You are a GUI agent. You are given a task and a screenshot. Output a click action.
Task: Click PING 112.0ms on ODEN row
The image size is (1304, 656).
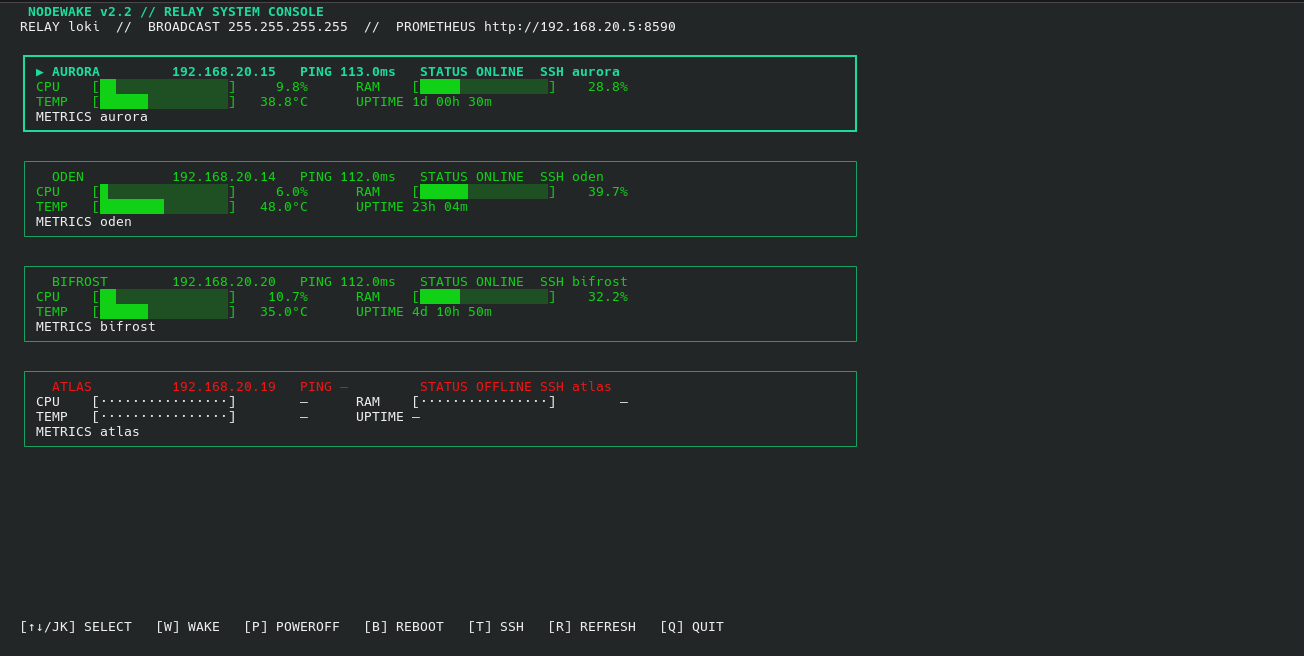(348, 177)
